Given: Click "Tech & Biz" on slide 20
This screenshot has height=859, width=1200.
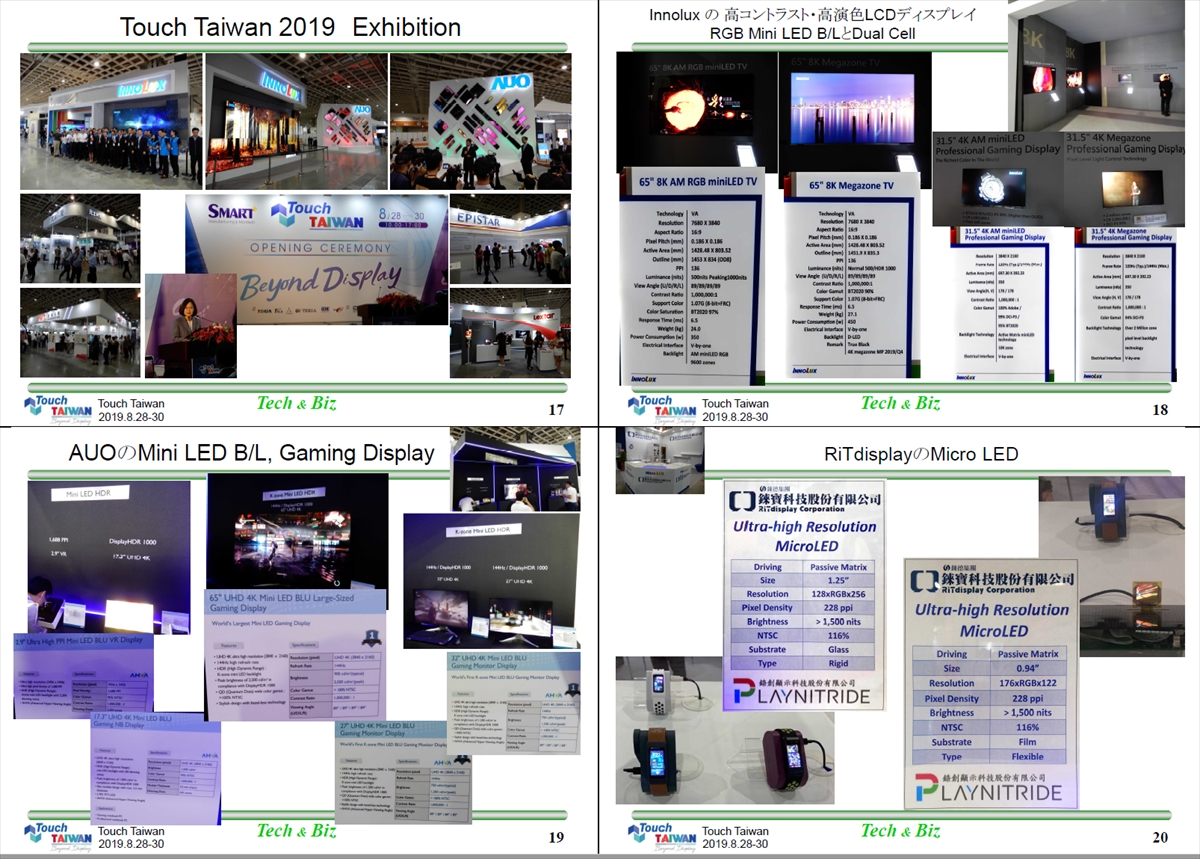Looking at the screenshot, I should [901, 831].
